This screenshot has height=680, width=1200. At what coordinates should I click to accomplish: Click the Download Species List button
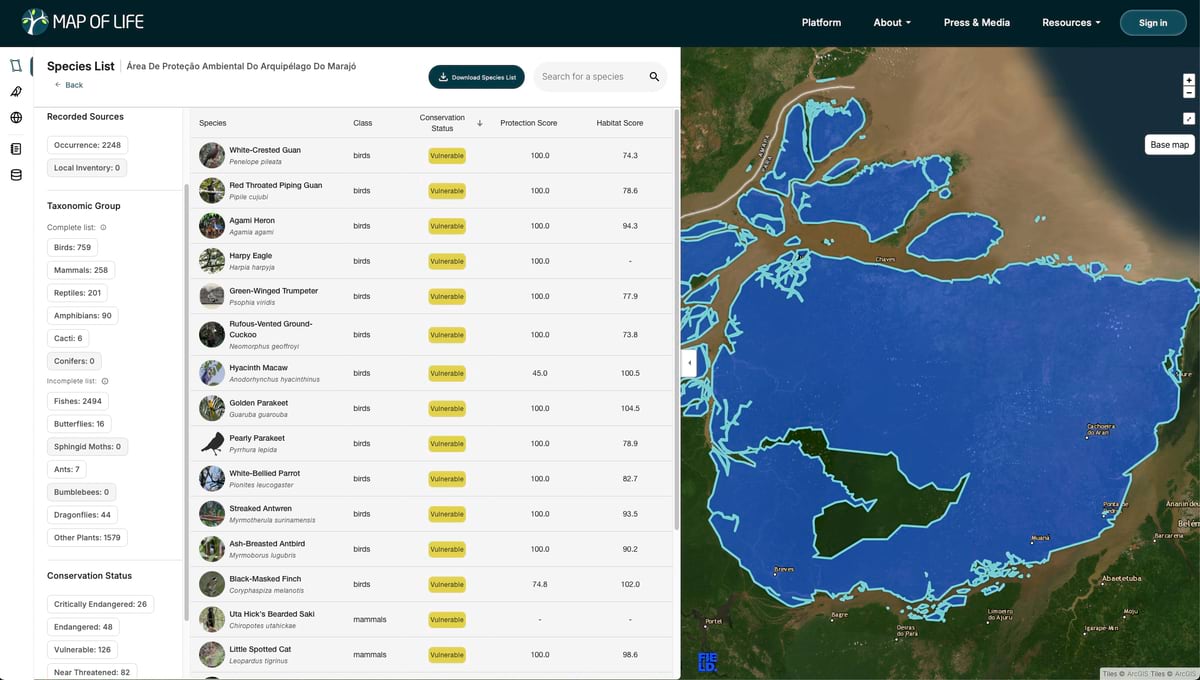pos(476,77)
